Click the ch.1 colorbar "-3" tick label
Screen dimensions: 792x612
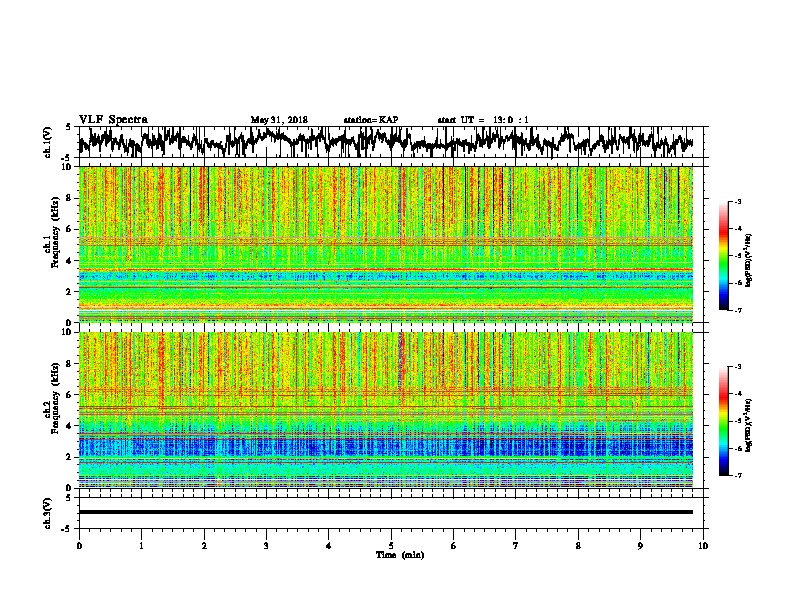point(737,201)
